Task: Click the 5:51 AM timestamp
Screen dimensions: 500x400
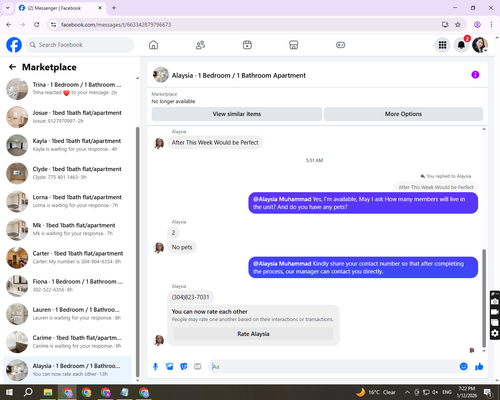Action: (314, 160)
